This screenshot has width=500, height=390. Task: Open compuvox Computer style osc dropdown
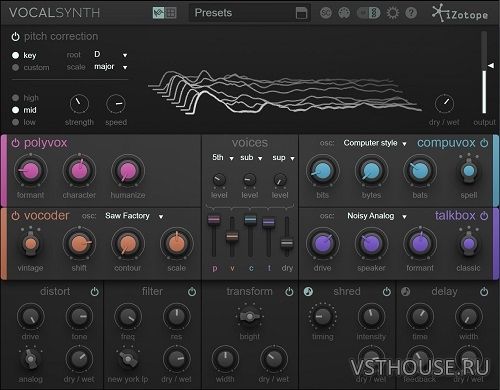pos(375,143)
